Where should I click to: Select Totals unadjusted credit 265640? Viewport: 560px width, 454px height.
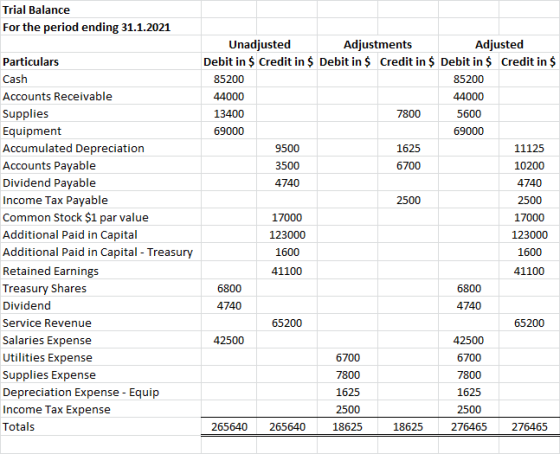[x=287, y=427]
